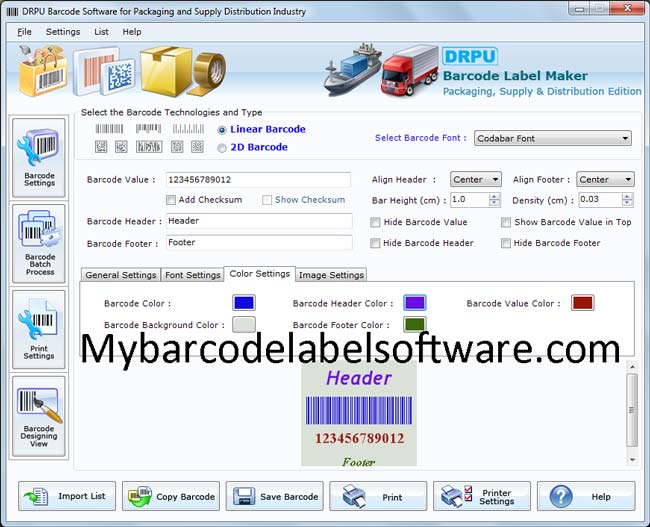Click the Bar Height value field
The image size is (650, 527).
tap(470, 200)
